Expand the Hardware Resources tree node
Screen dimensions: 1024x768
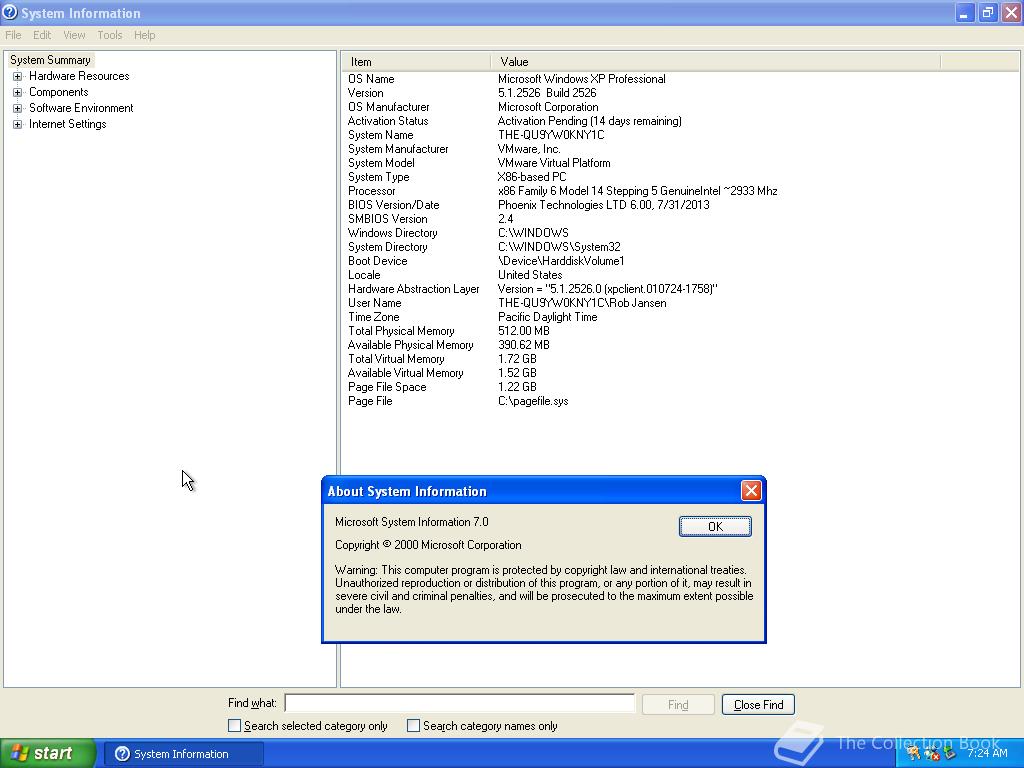18,76
